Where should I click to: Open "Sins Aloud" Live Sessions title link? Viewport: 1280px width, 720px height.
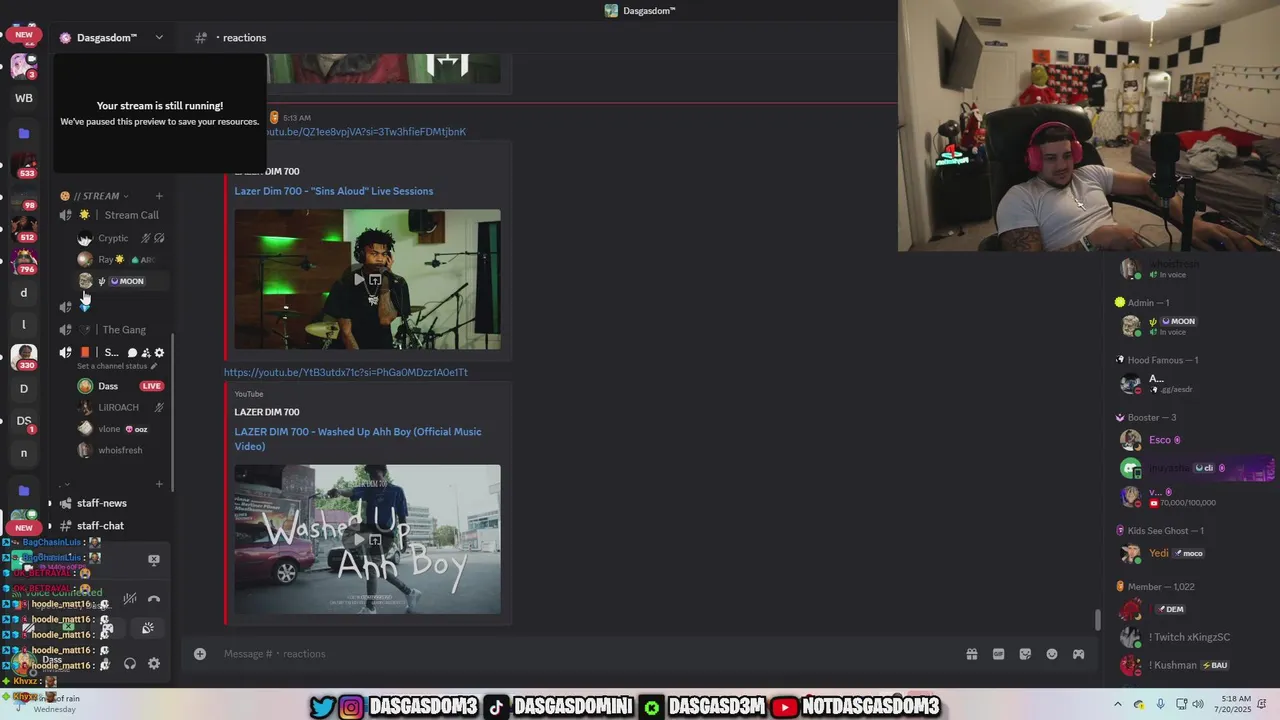(x=334, y=191)
